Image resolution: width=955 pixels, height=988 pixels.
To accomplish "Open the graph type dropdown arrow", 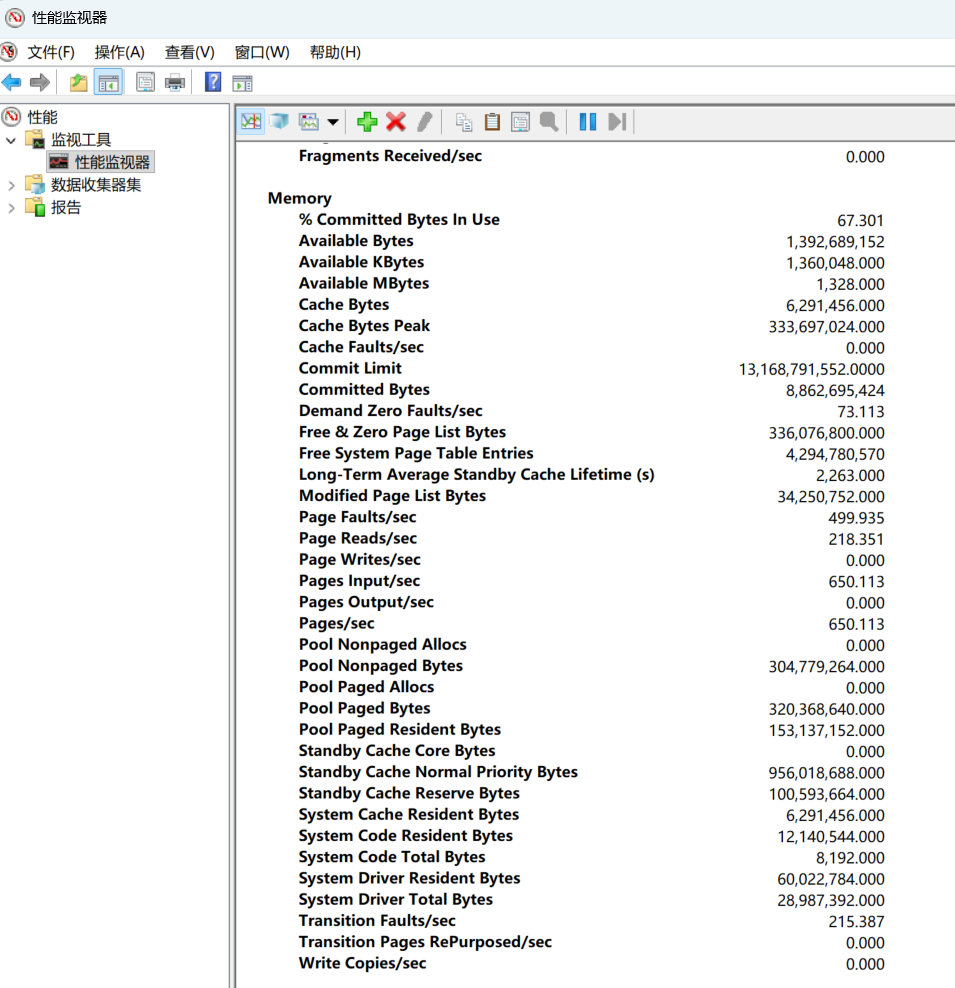I will pyautogui.click(x=333, y=122).
